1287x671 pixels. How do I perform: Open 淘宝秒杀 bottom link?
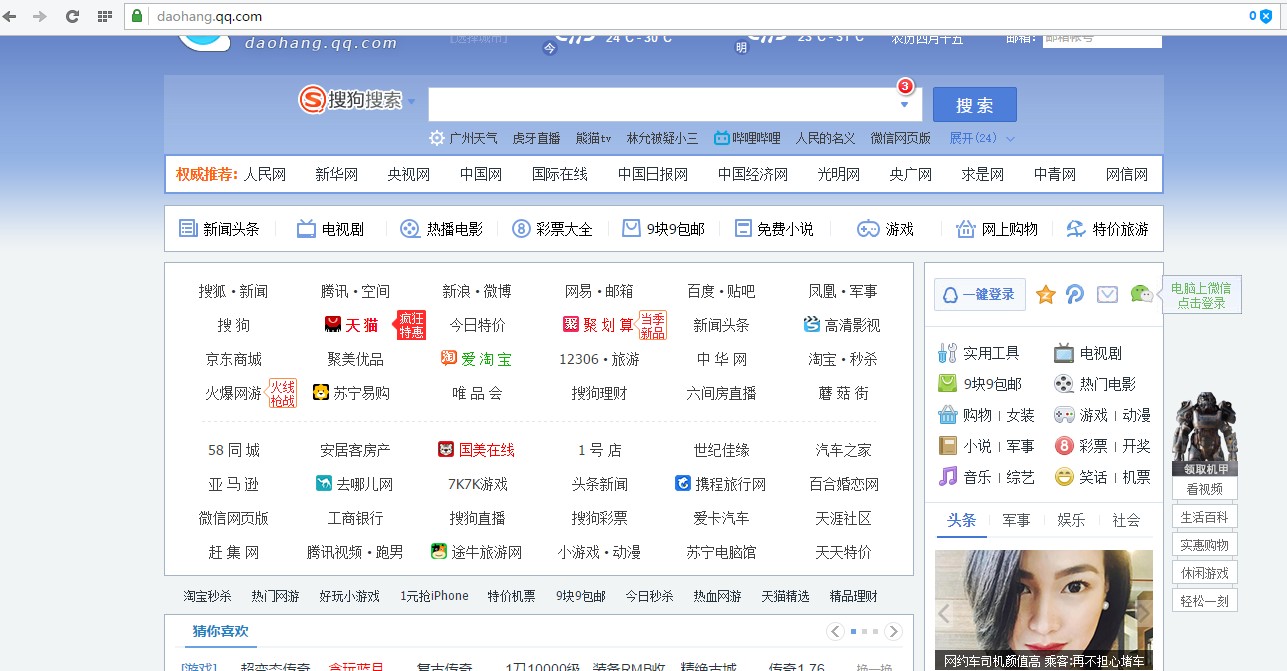pos(207,596)
